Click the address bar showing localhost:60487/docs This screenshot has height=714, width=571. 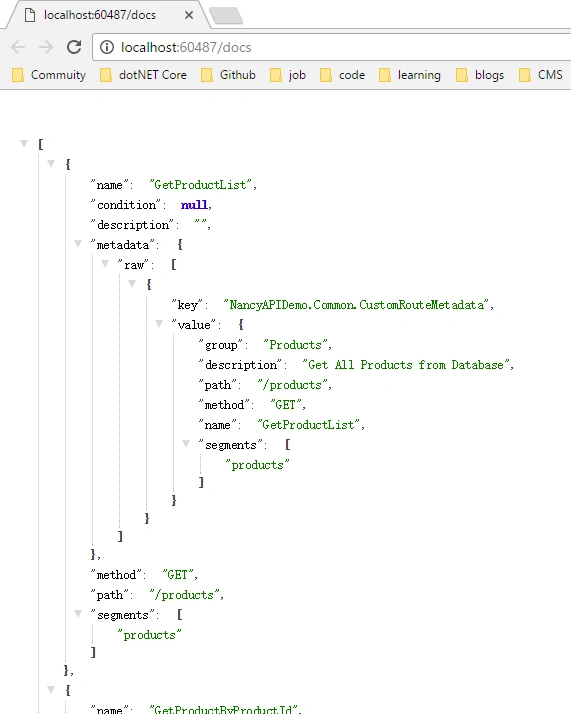[331, 47]
